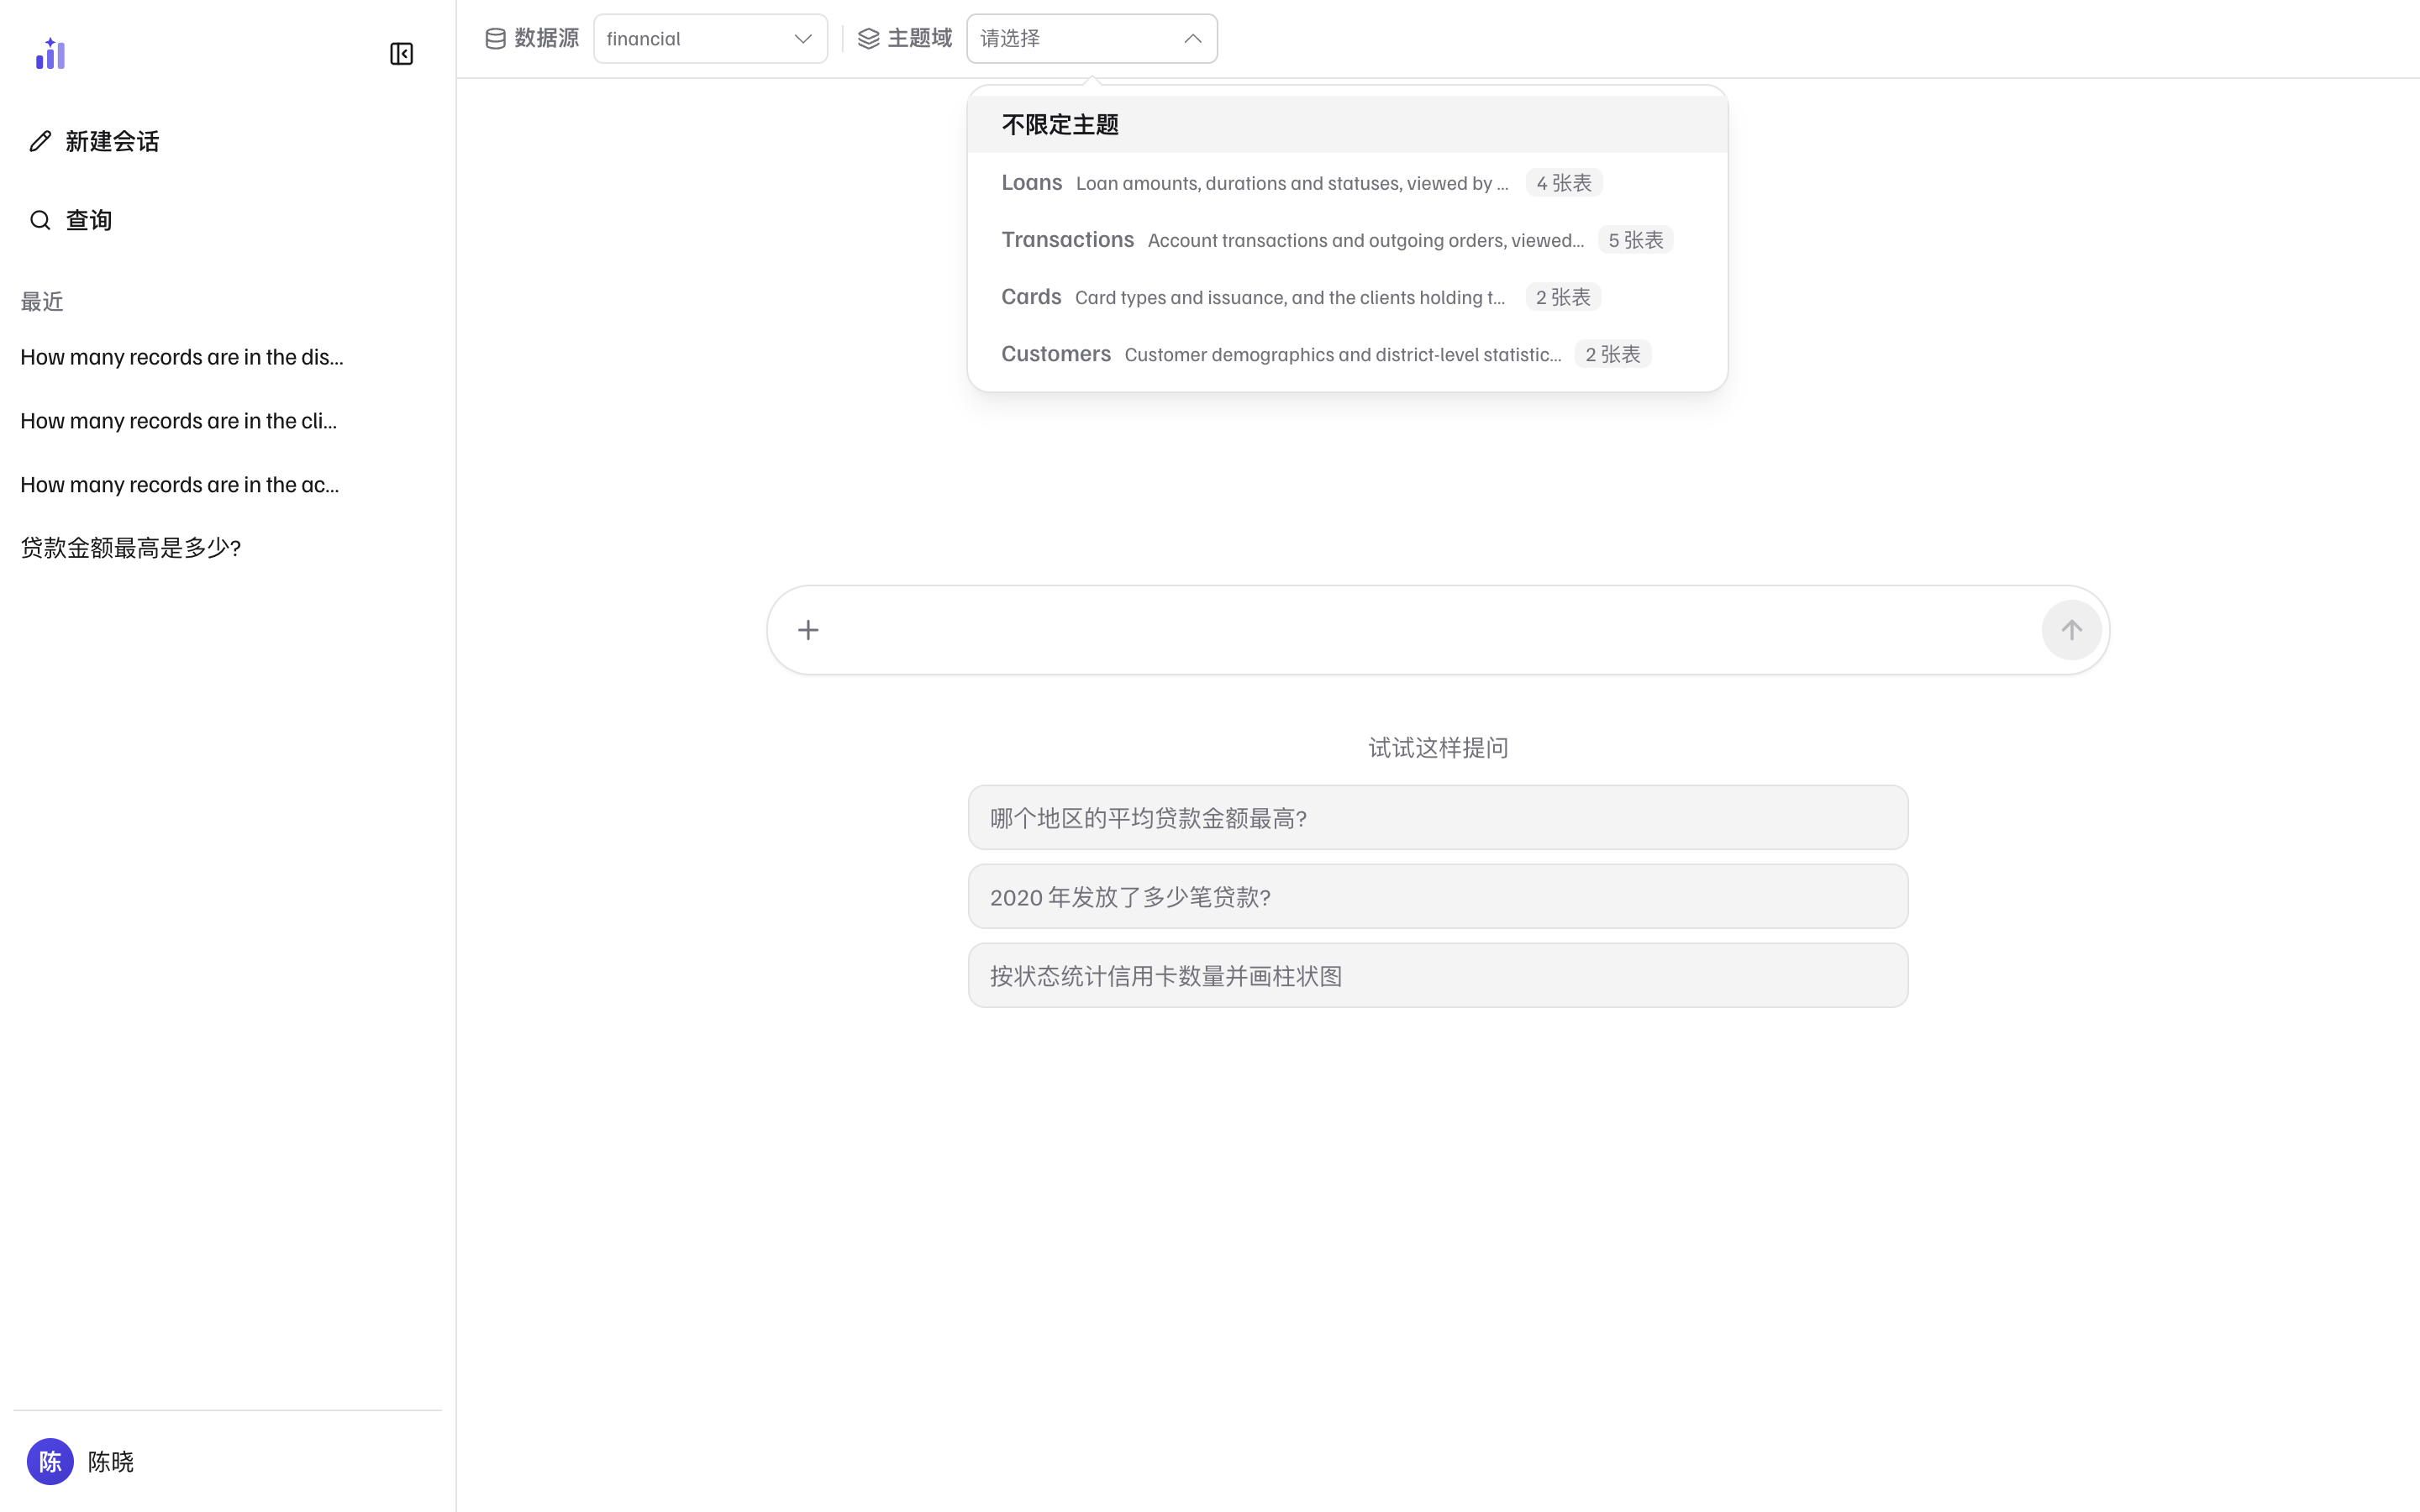Click the pencil icon beside 新建会话
The image size is (2420, 1512).
pos(40,141)
